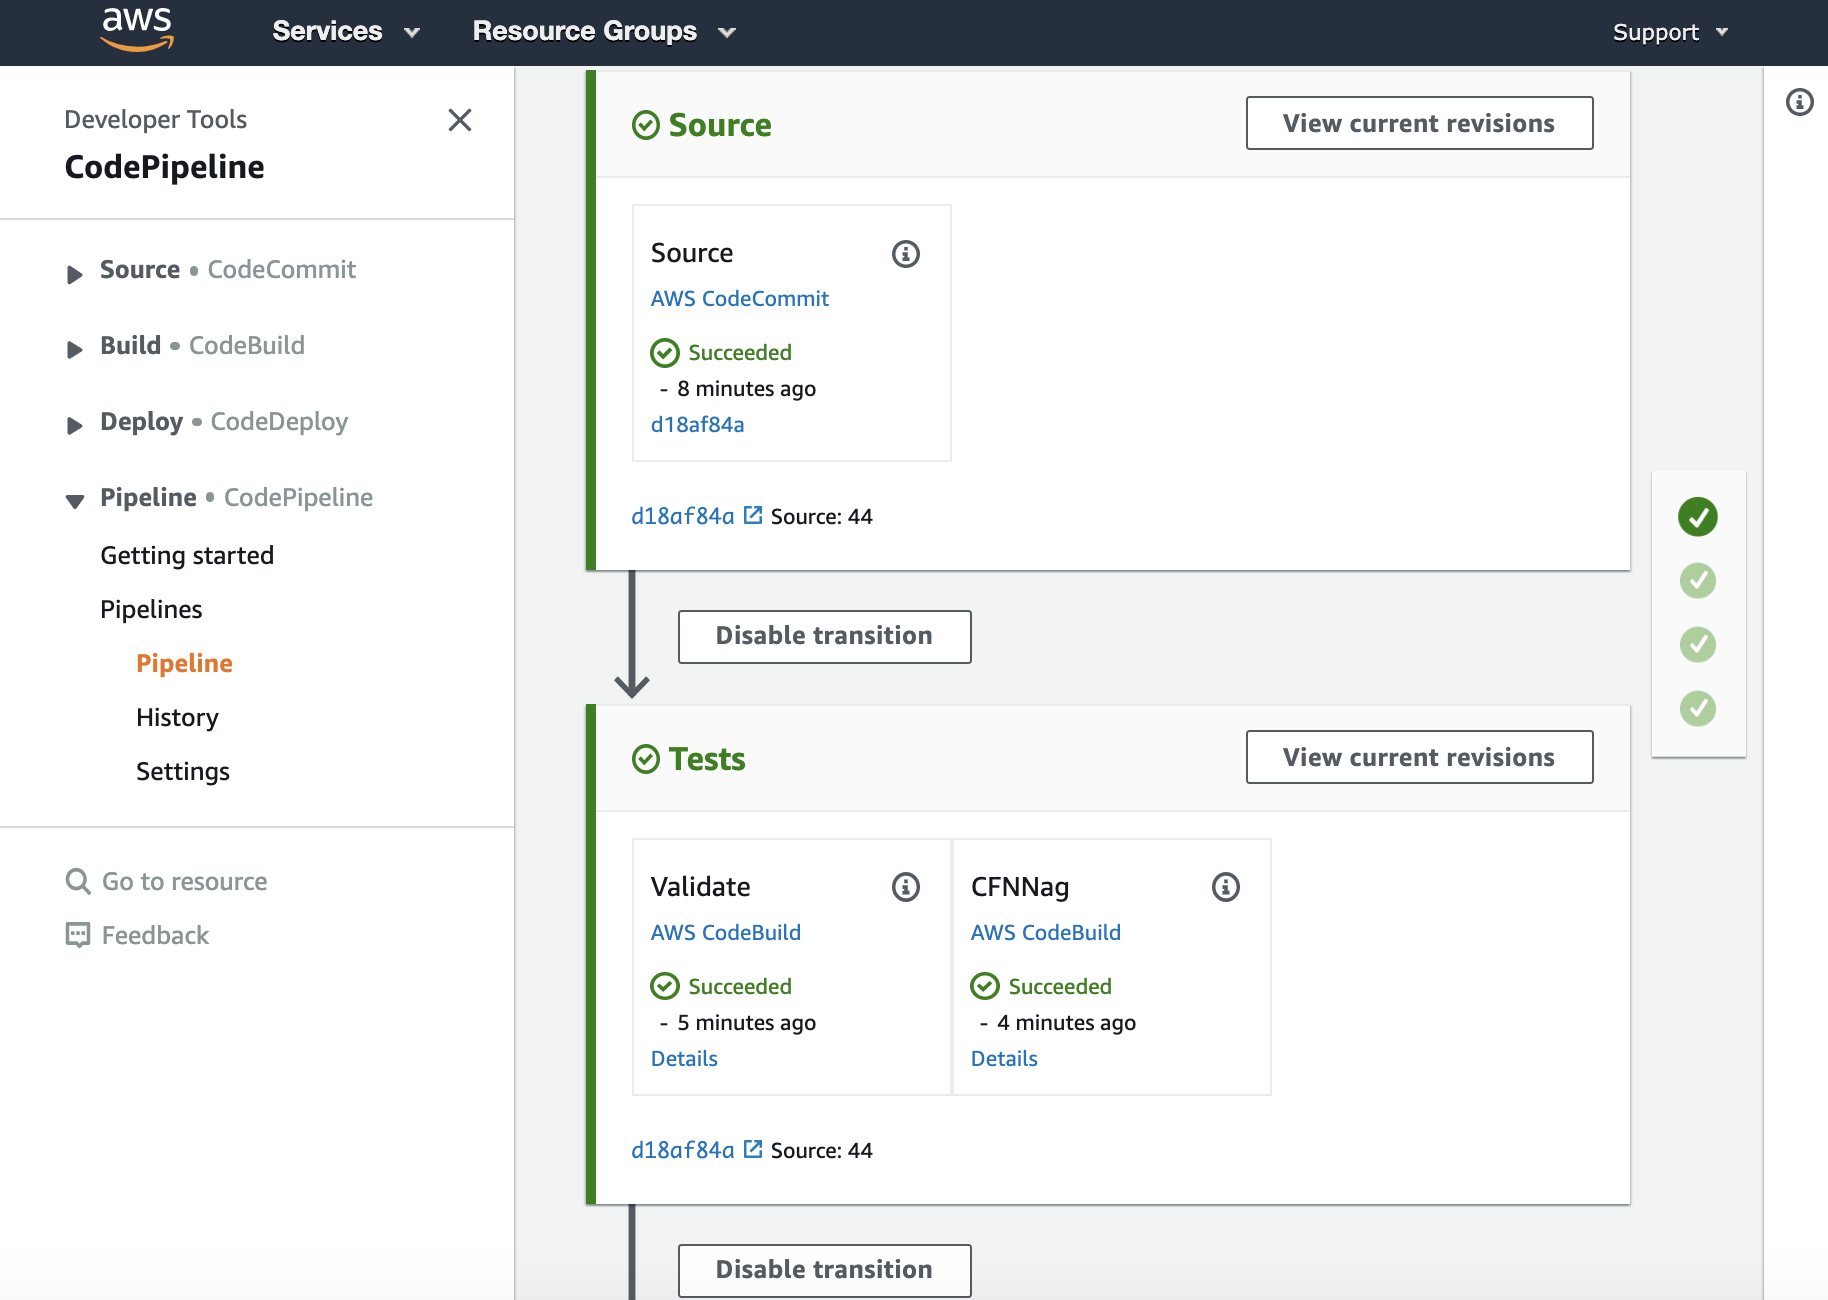View current revisions for Source stage
1828x1300 pixels.
1419,123
